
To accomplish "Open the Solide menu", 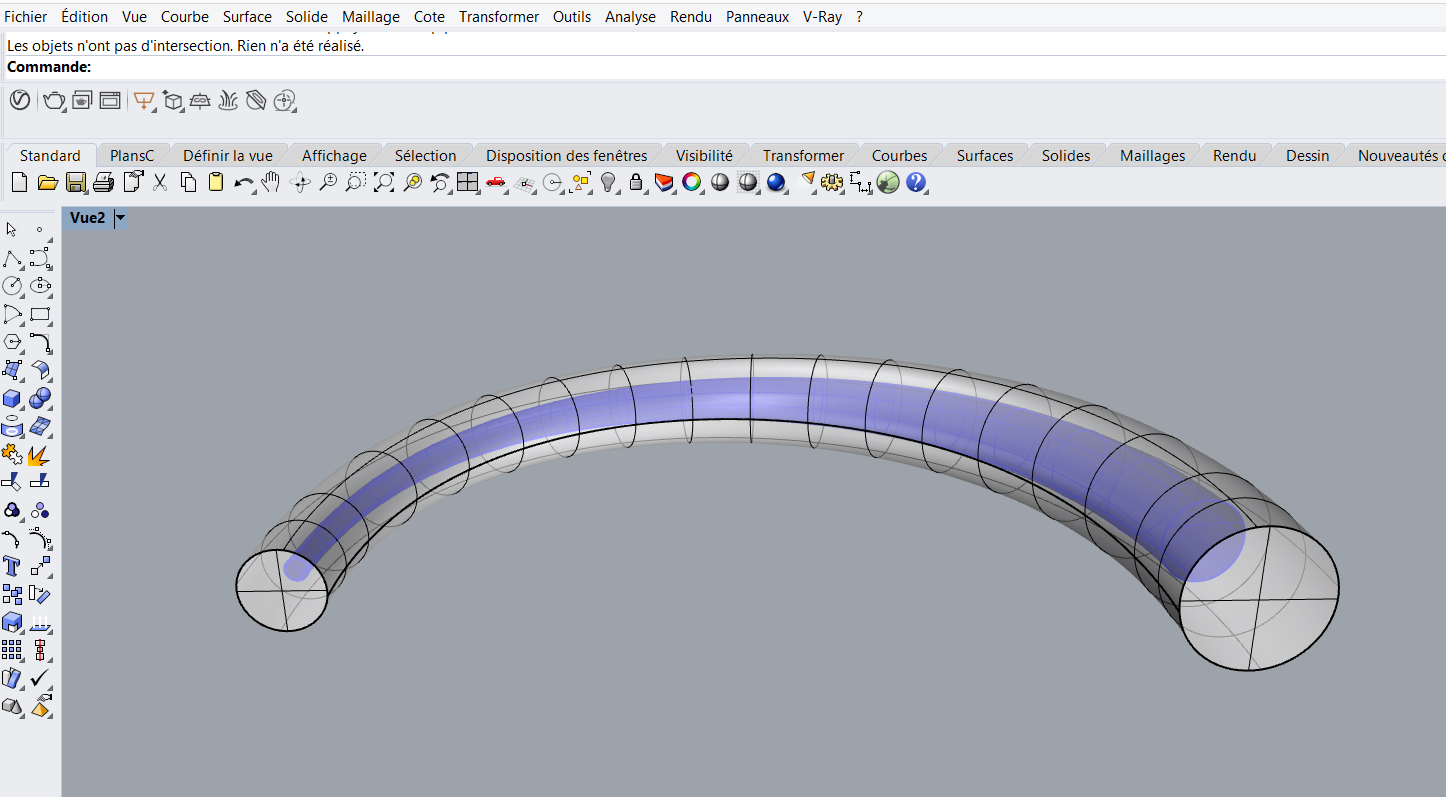I will tap(306, 17).
